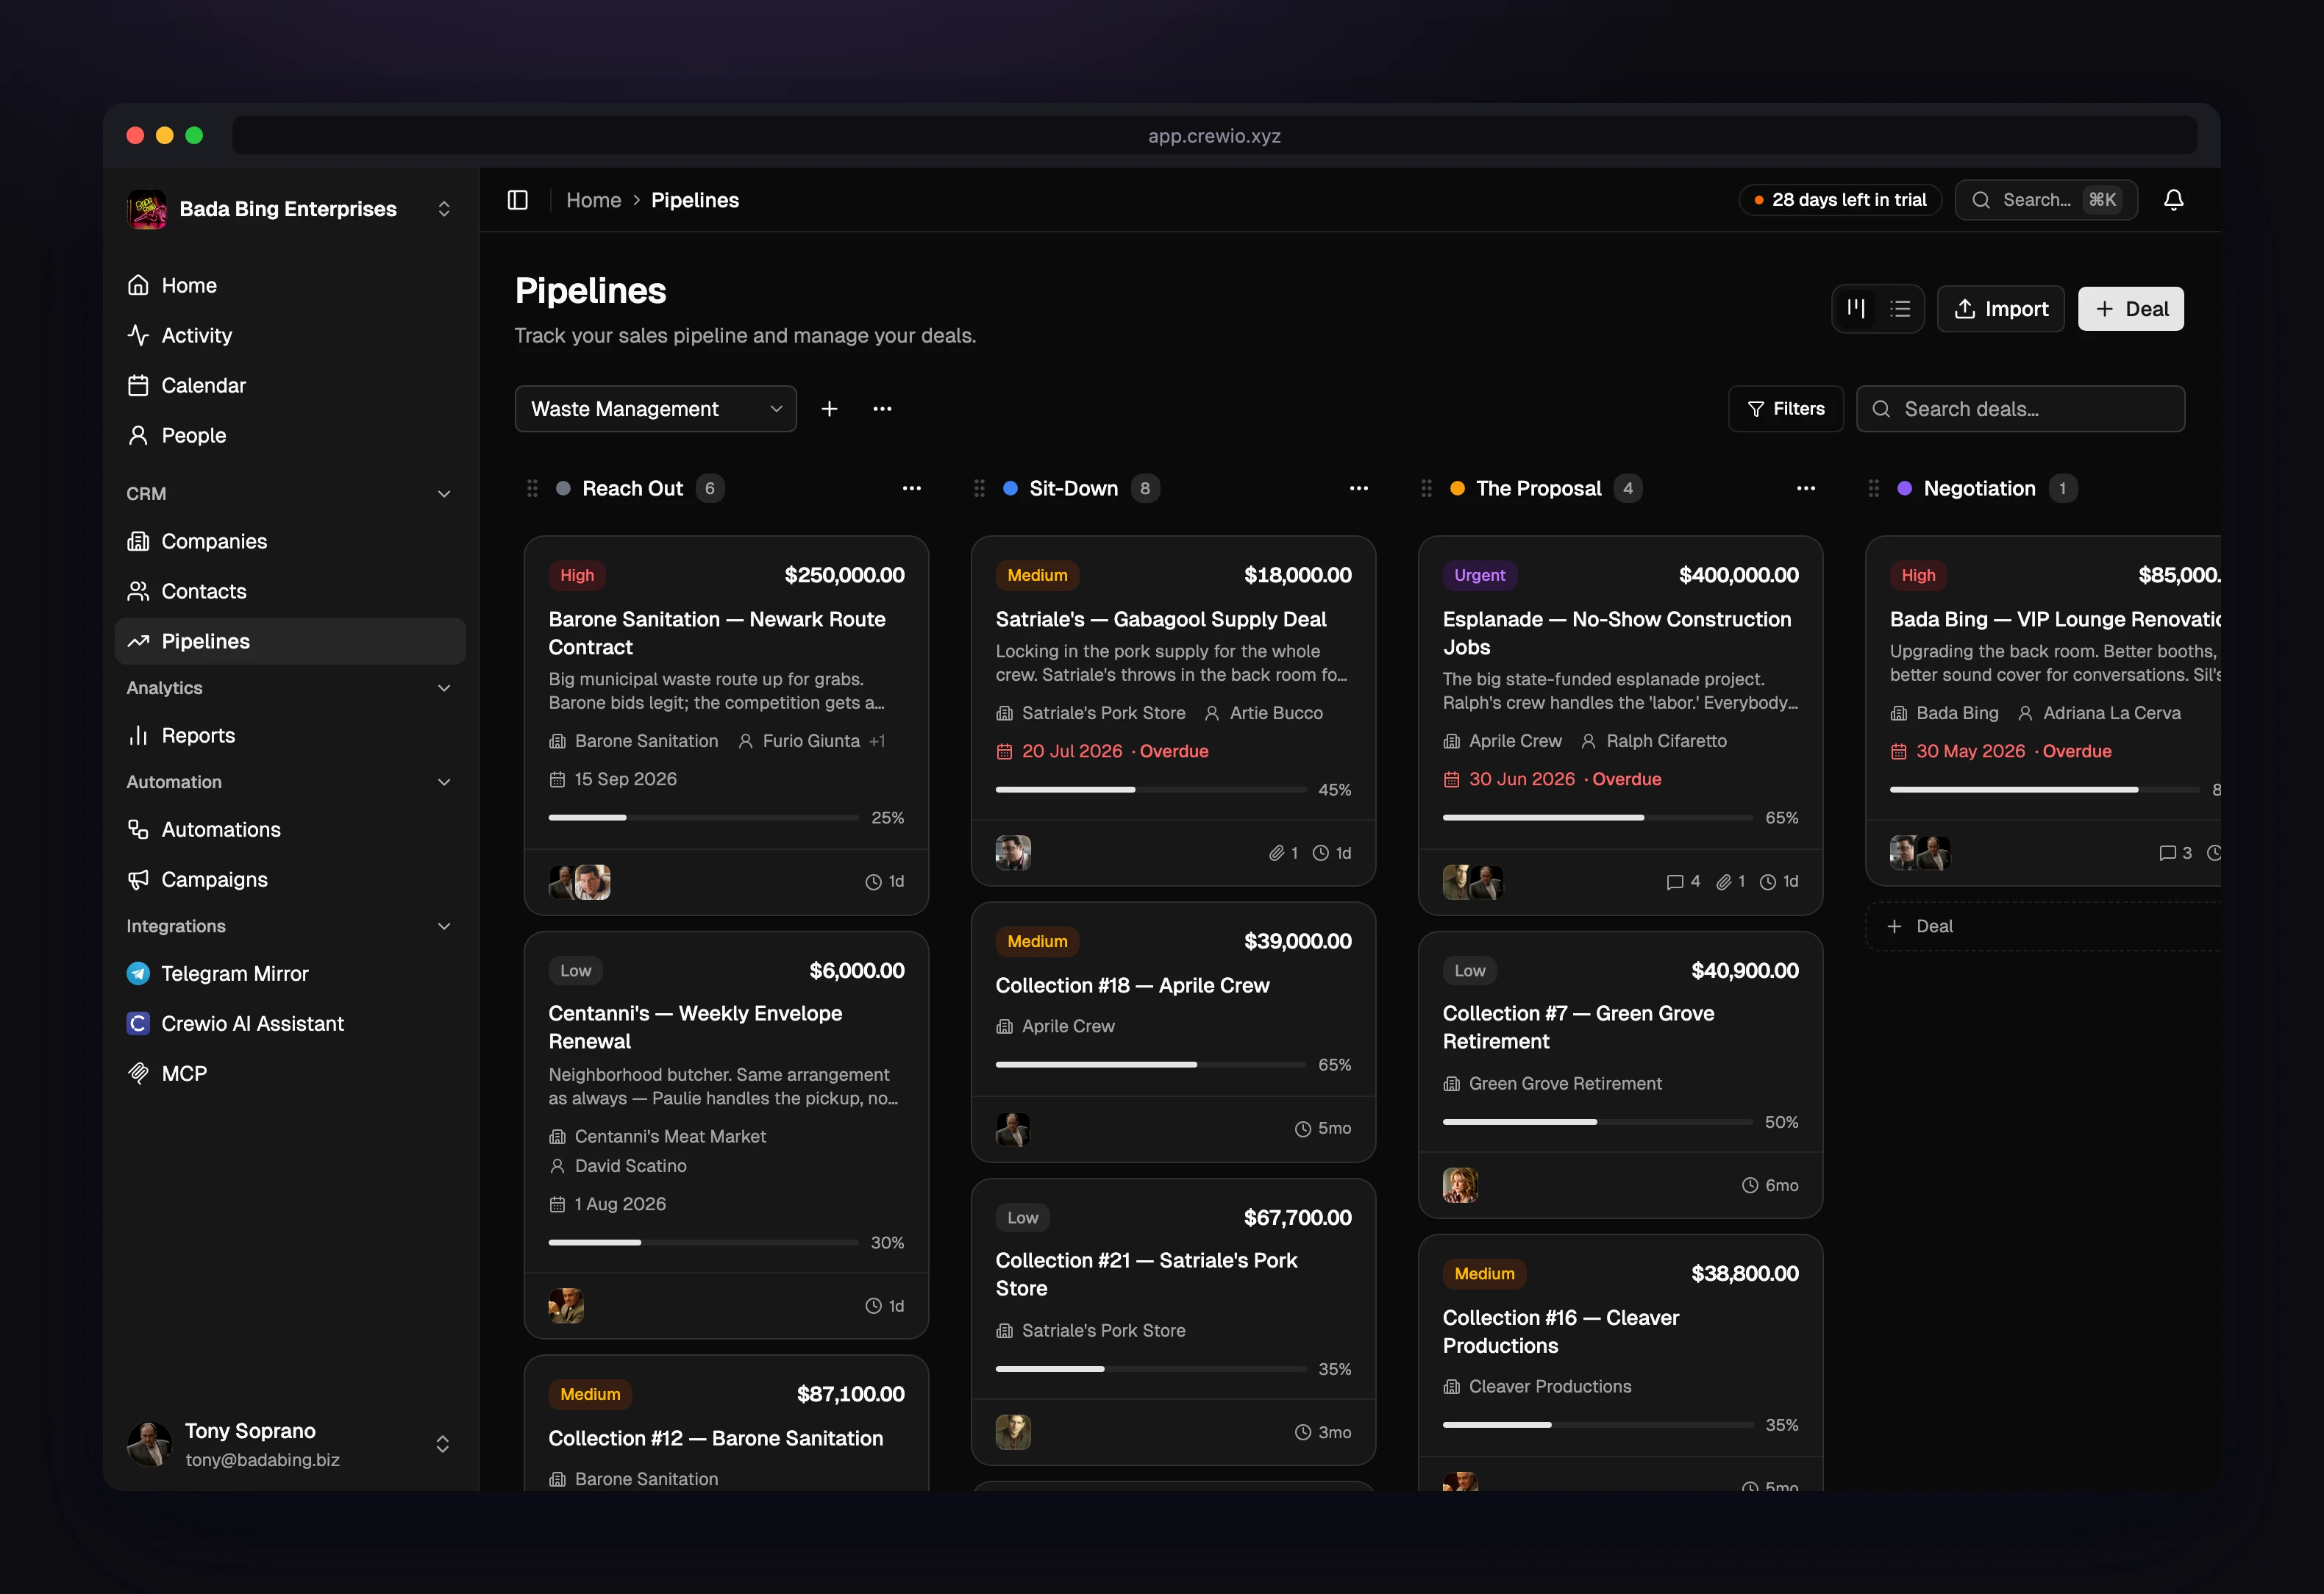The image size is (2324, 1594).
Task: Click the 25% progress bar on Barone card
Action: pos(703,817)
